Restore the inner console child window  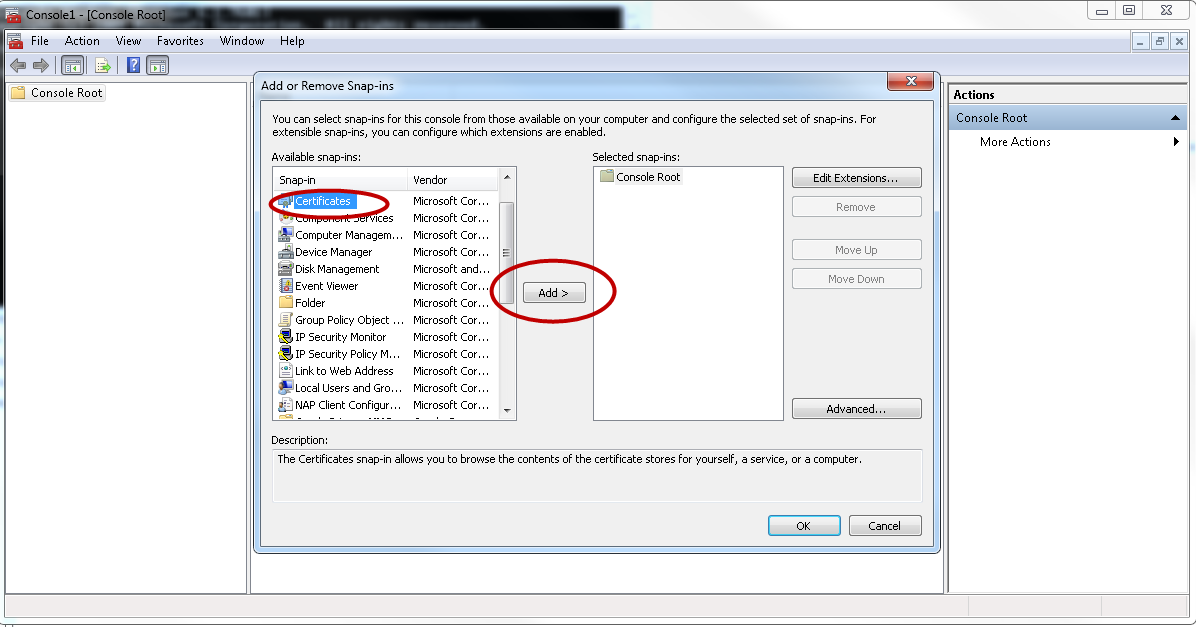pos(1159,42)
